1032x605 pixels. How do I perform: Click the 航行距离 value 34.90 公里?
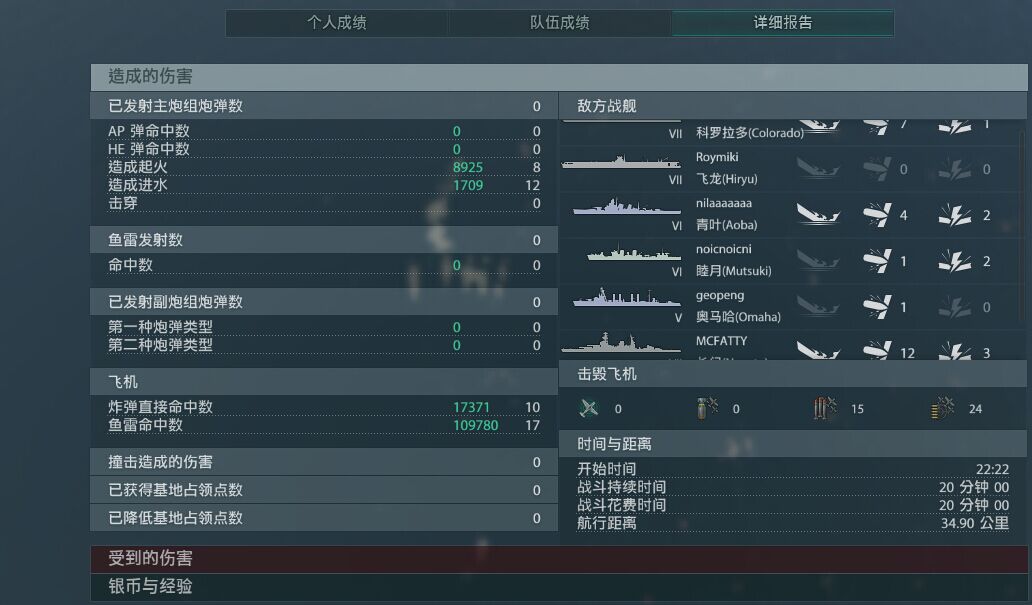[975, 523]
